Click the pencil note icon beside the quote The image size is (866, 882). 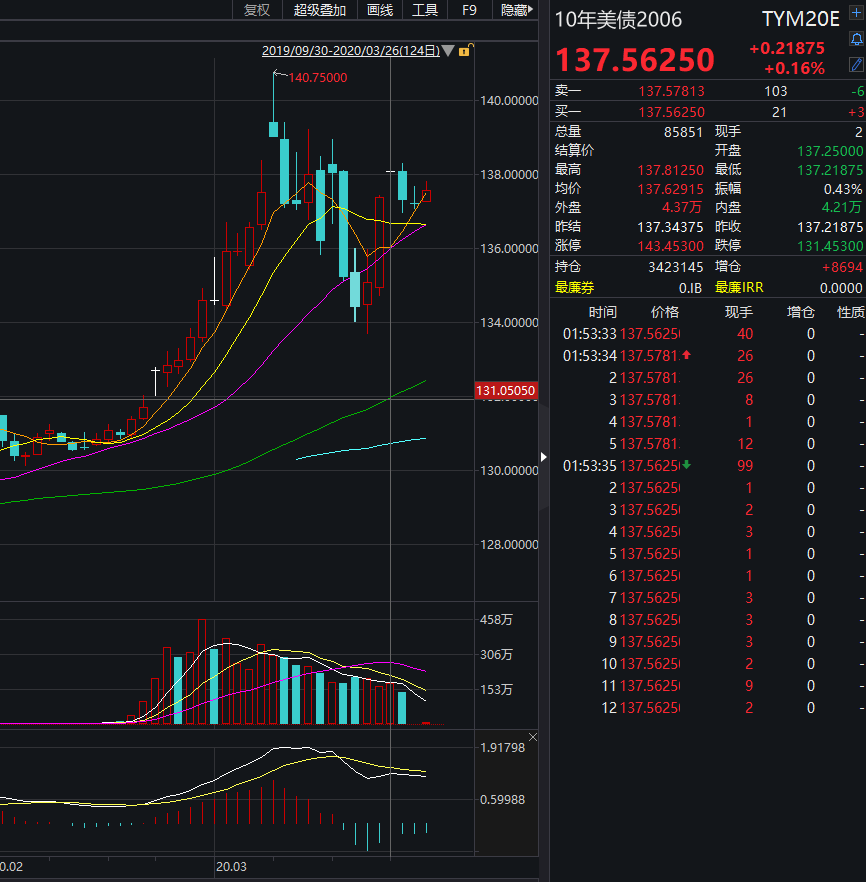[x=856, y=64]
